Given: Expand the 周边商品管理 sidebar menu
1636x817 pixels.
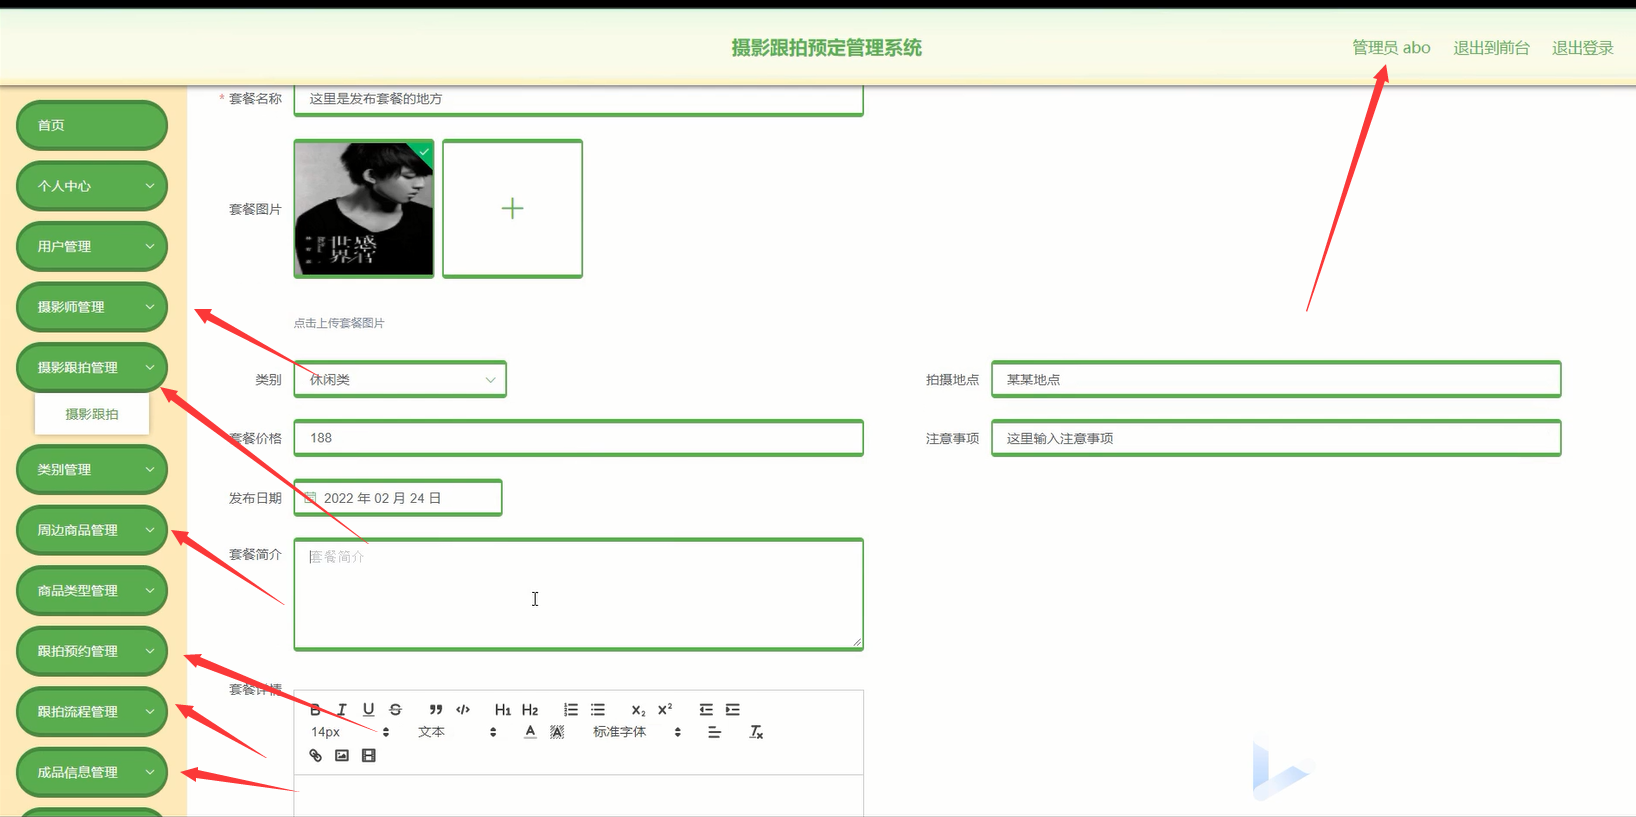Looking at the screenshot, I should (92, 530).
